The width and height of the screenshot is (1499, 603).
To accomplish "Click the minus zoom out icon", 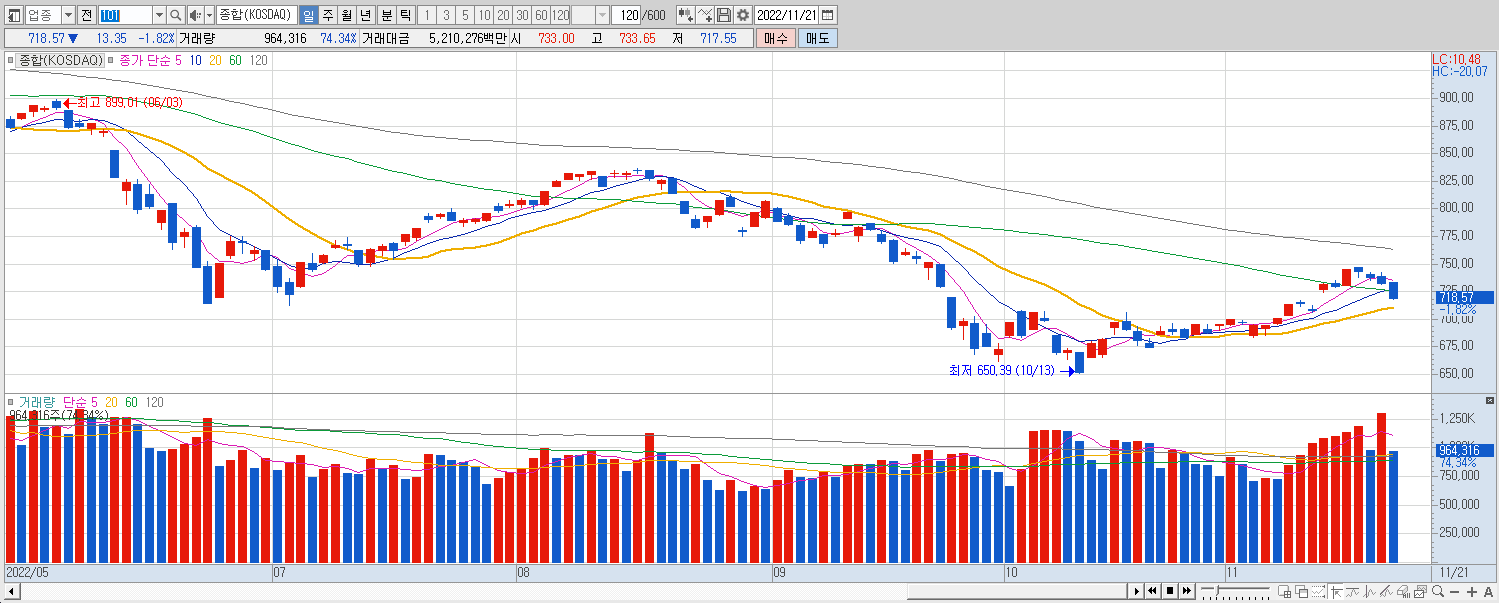I will [1454, 592].
